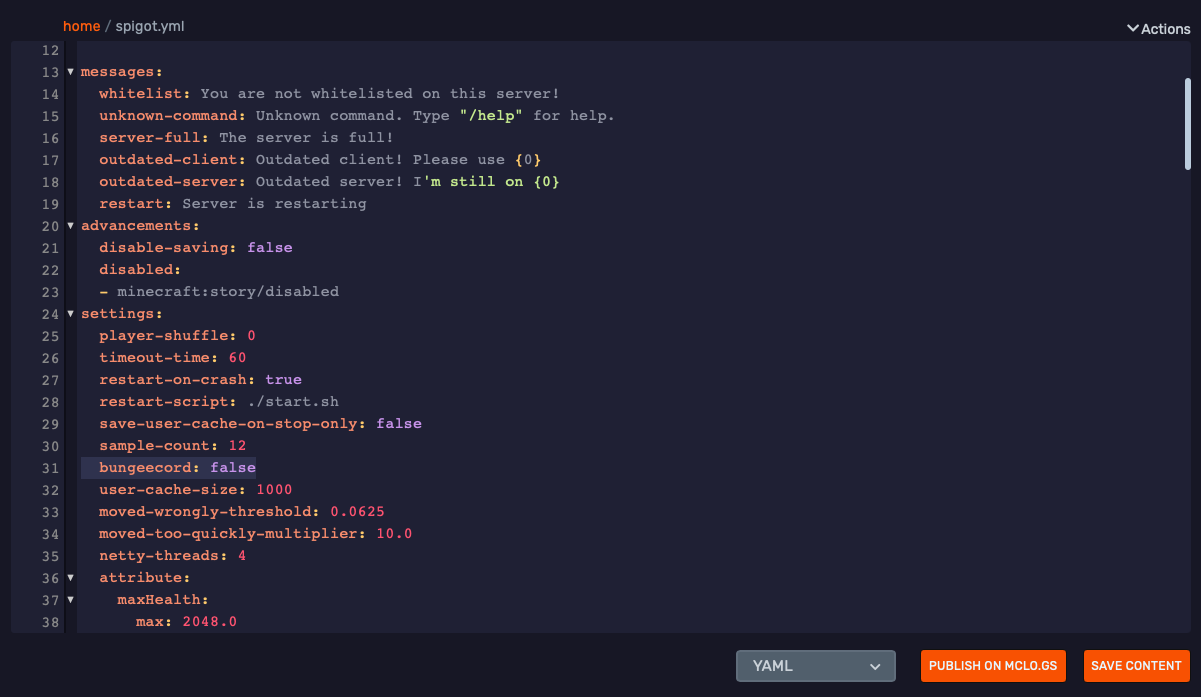Go to home breadcrumb link
This screenshot has width=1201, height=697.
[81, 26]
